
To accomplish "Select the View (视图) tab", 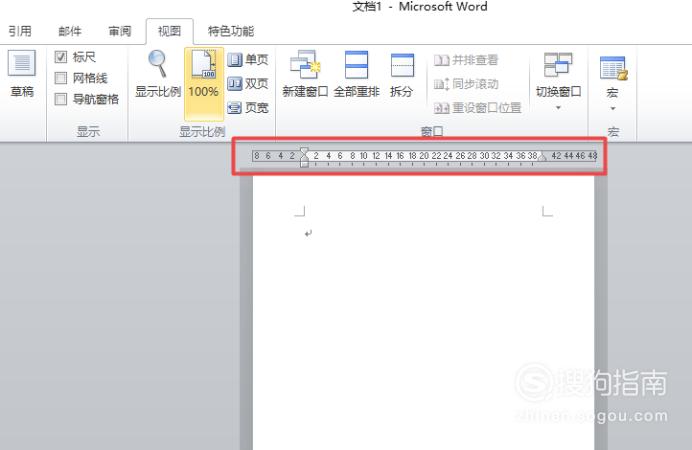I will tap(169, 31).
